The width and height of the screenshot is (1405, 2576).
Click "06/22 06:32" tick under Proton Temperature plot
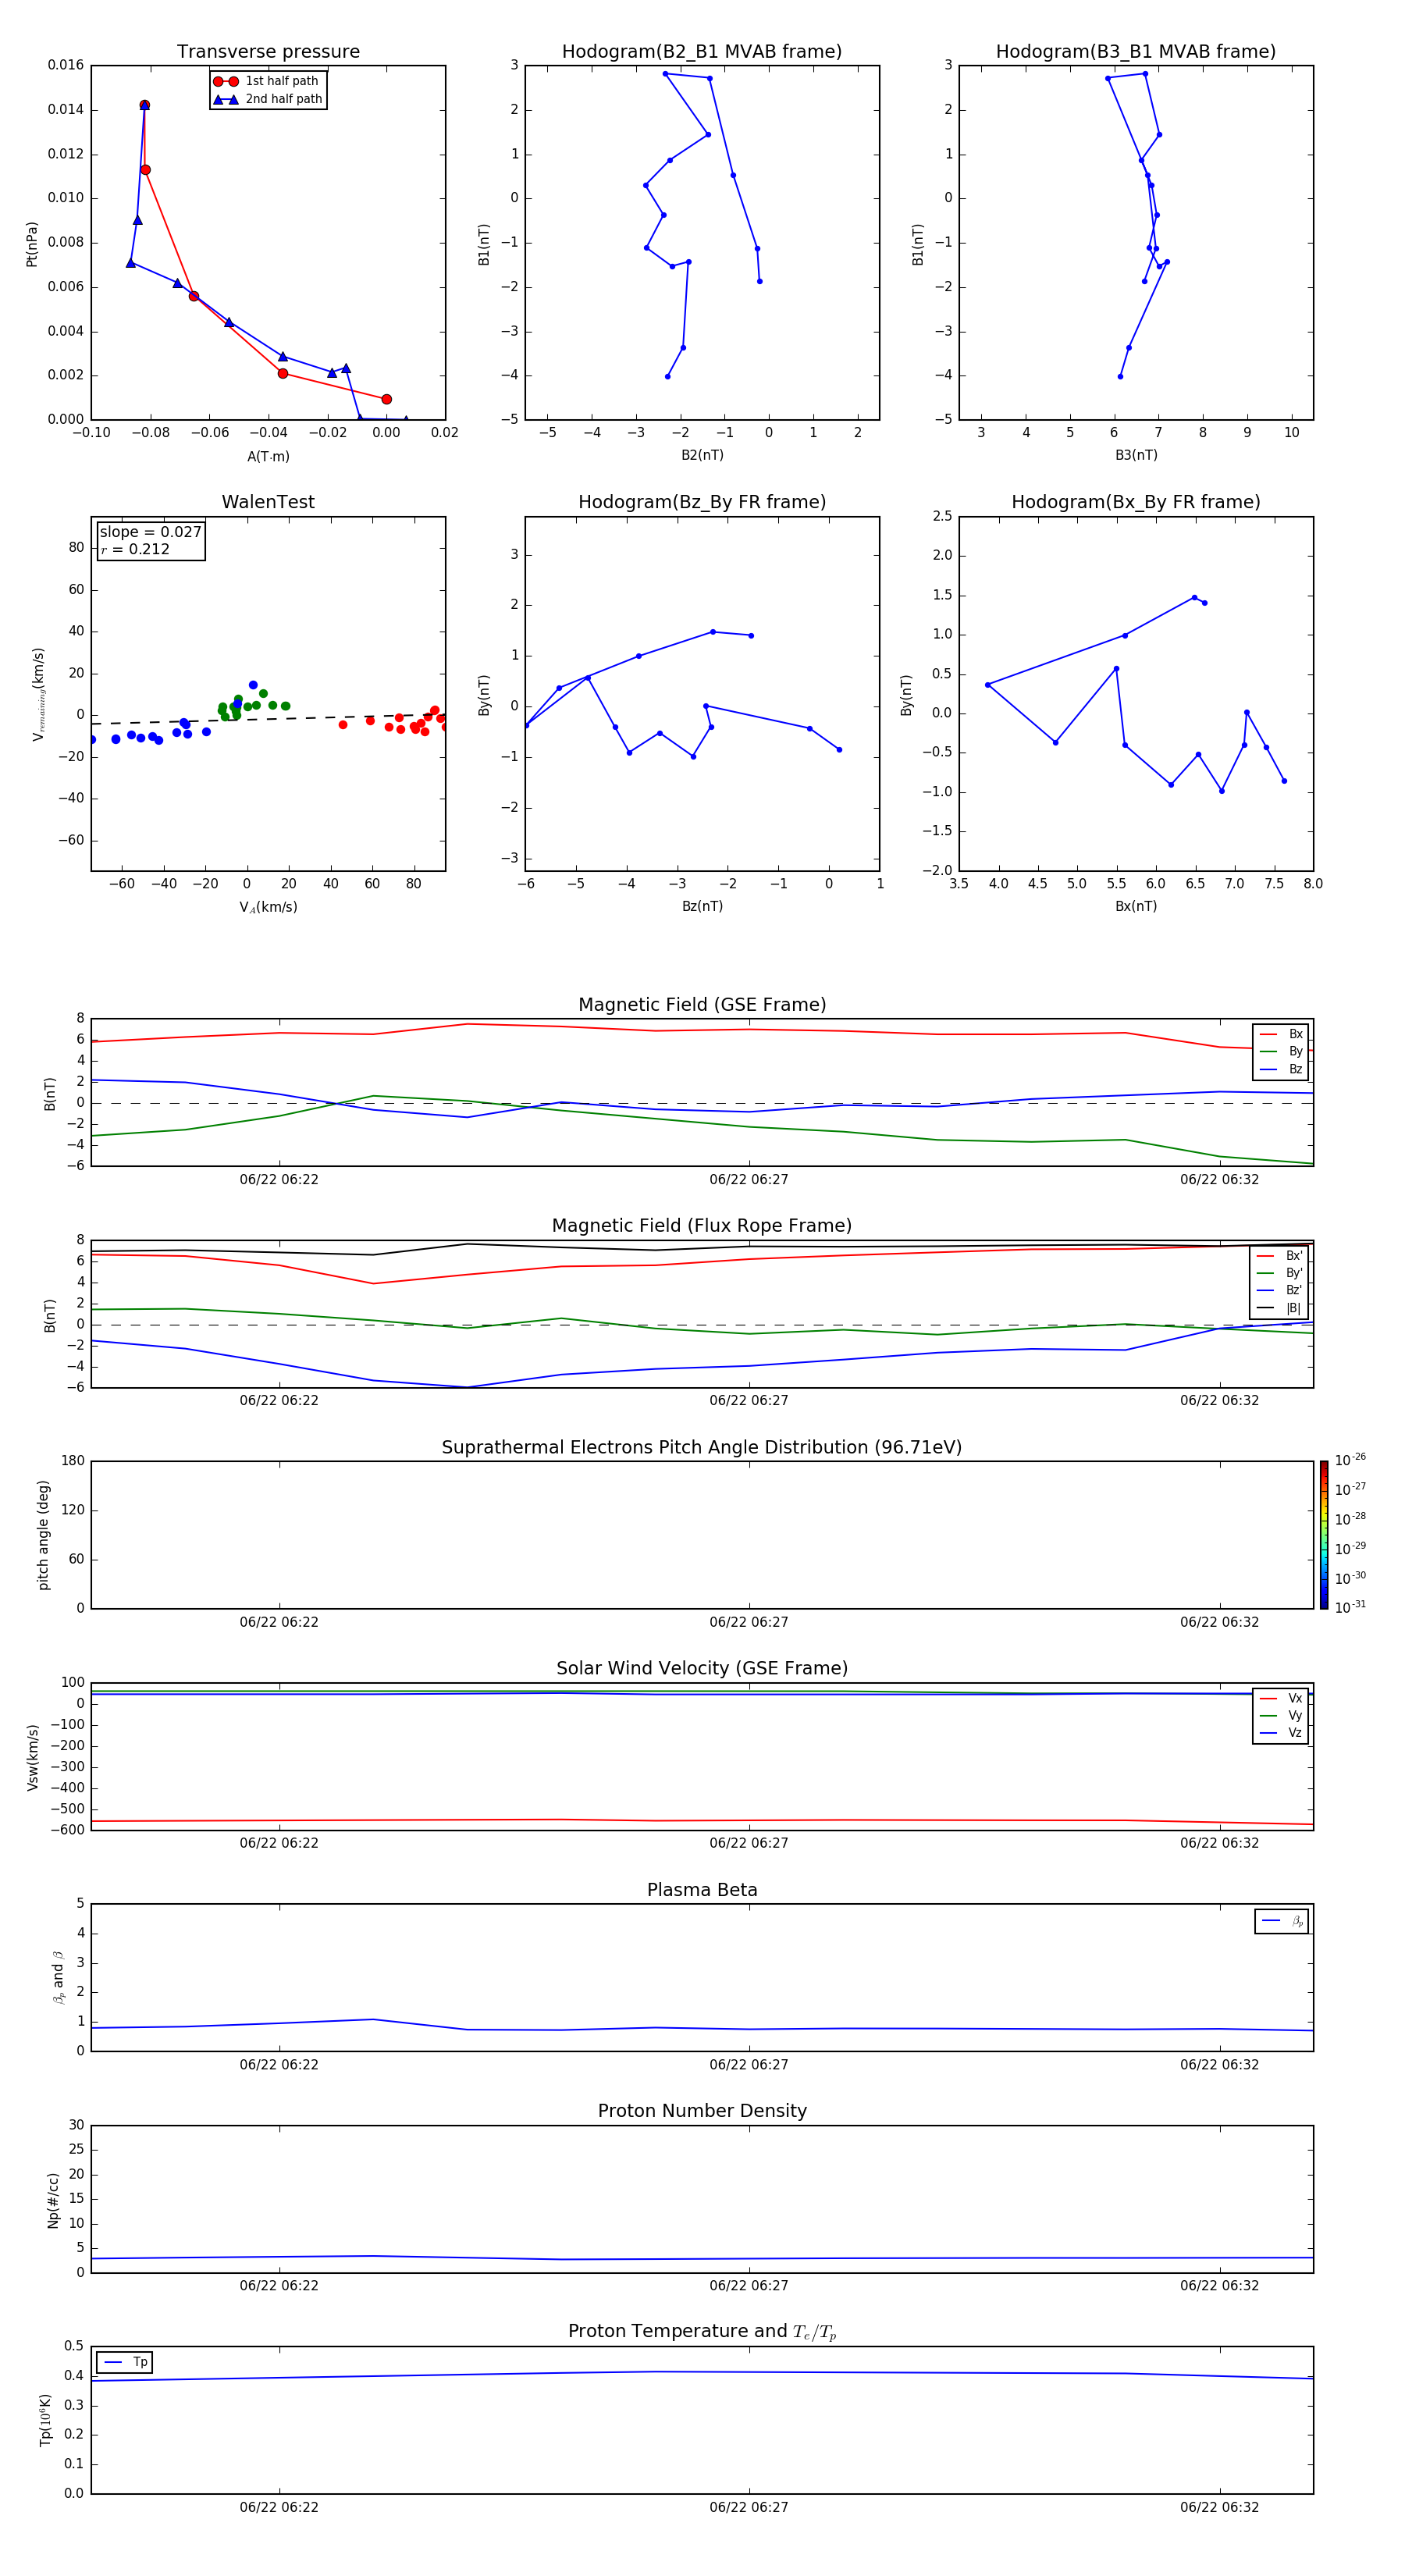point(1219,2507)
